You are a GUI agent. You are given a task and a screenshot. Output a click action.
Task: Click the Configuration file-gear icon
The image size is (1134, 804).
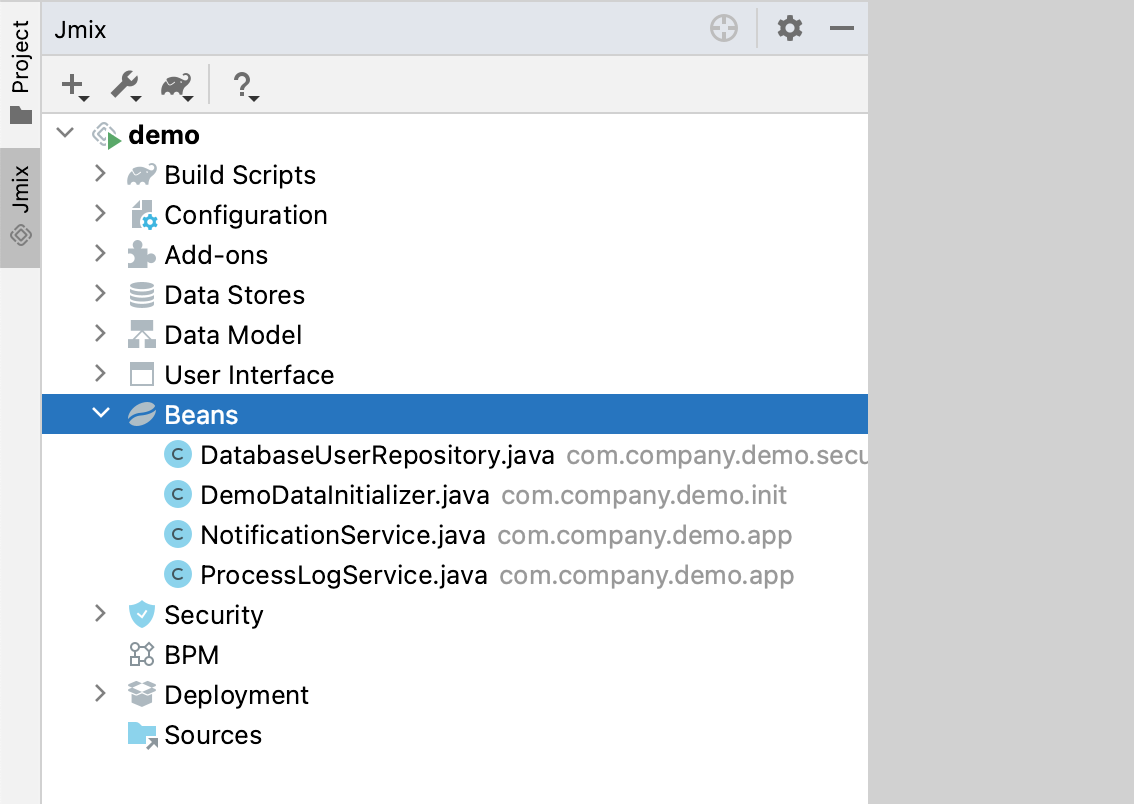pos(142,215)
